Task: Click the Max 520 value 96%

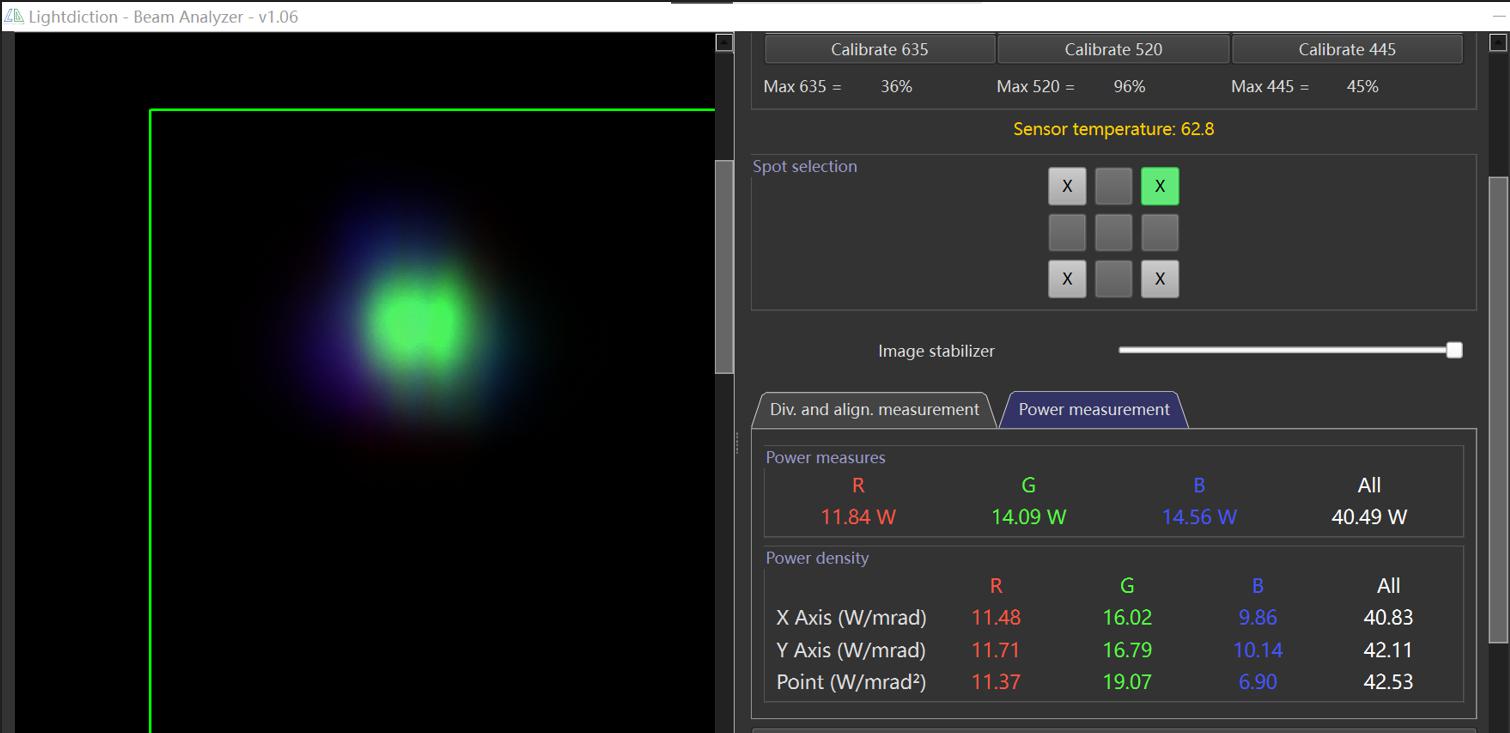Action: (1129, 87)
